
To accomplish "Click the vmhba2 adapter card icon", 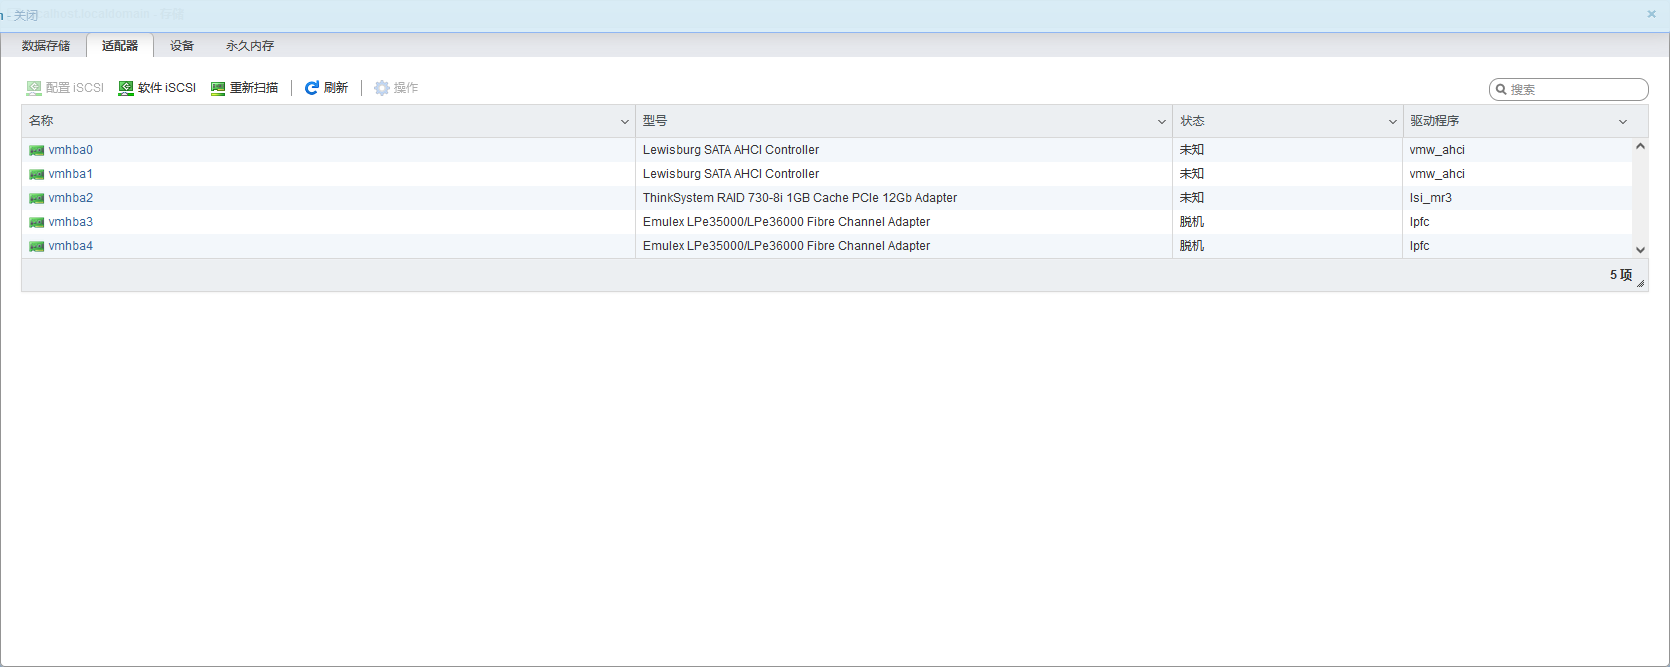I will point(37,198).
